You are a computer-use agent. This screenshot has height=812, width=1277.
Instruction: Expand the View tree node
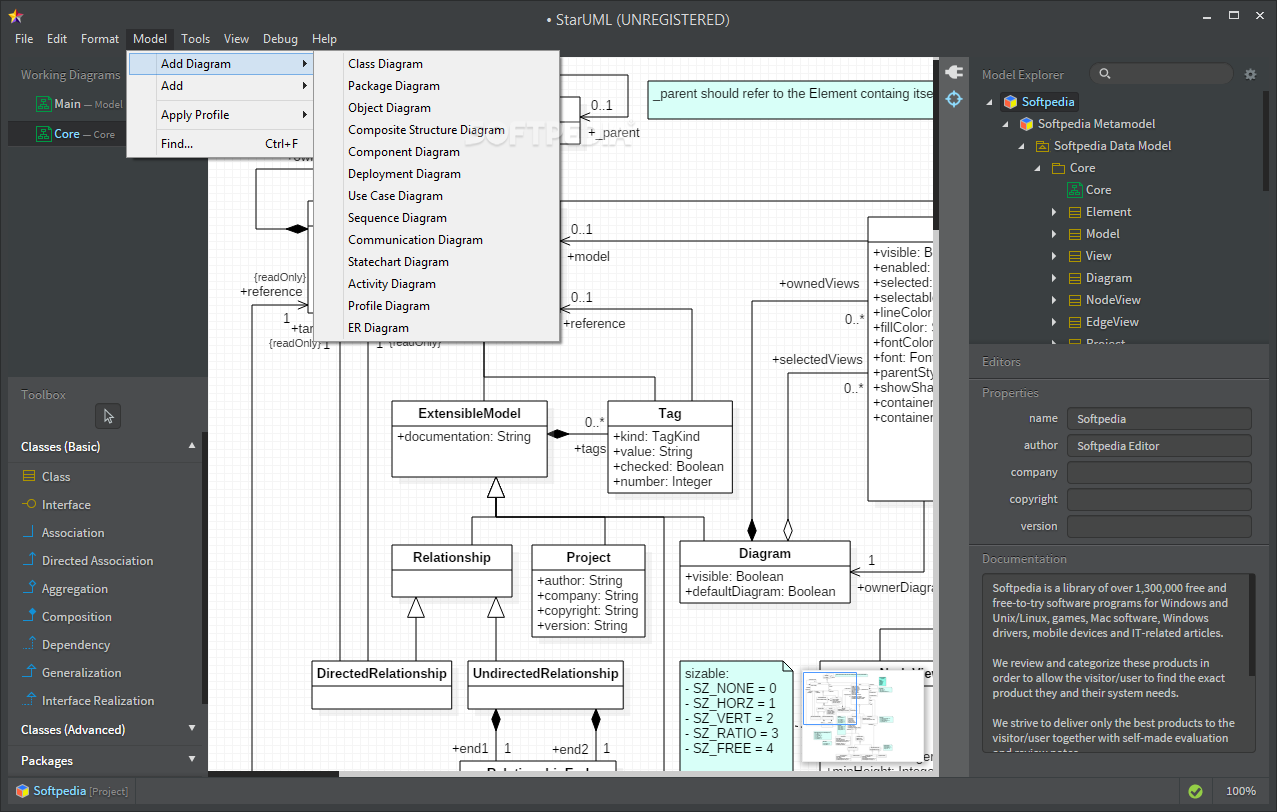click(x=1054, y=256)
